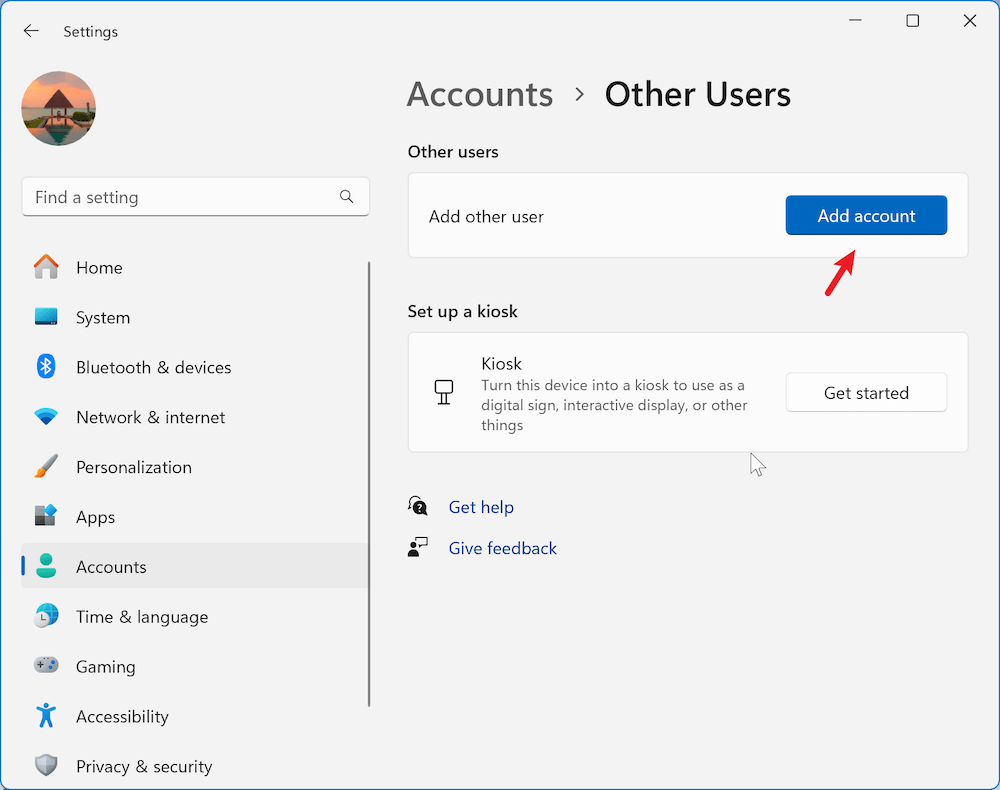Click the Network & internet globe icon

[x=46, y=417]
